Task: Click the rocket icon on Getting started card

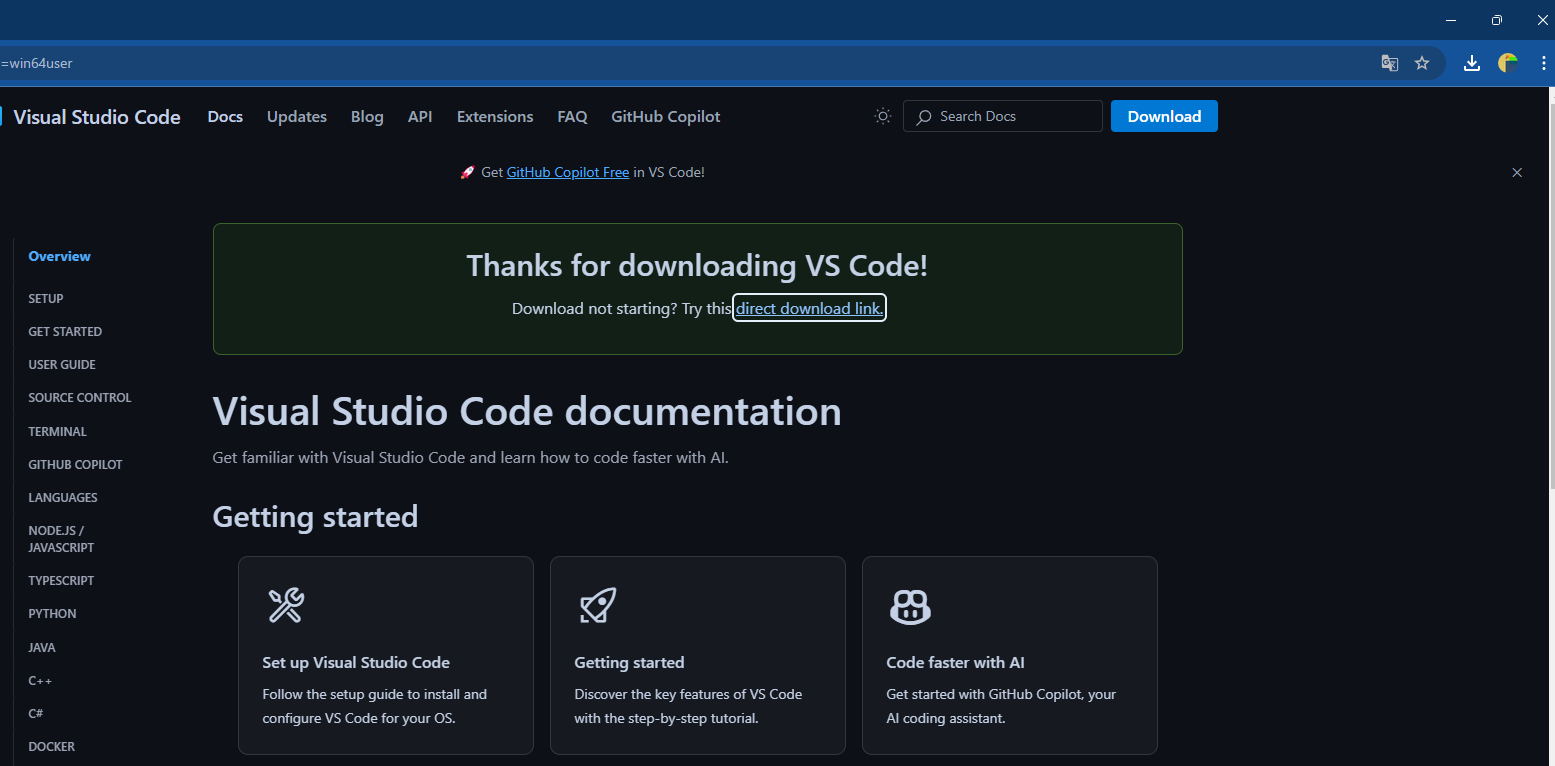Action: click(x=598, y=605)
